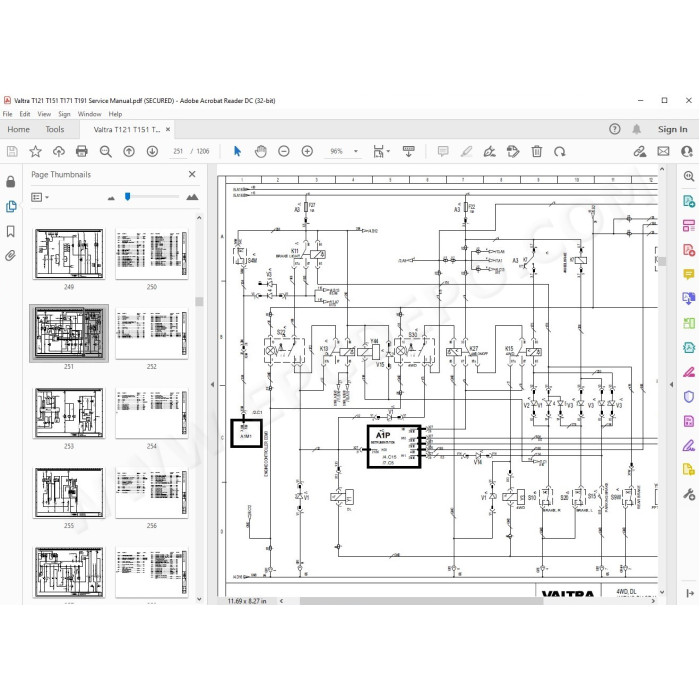Go to the previous page arrow
Image resolution: width=700 pixels, height=700 pixels.
click(129, 151)
